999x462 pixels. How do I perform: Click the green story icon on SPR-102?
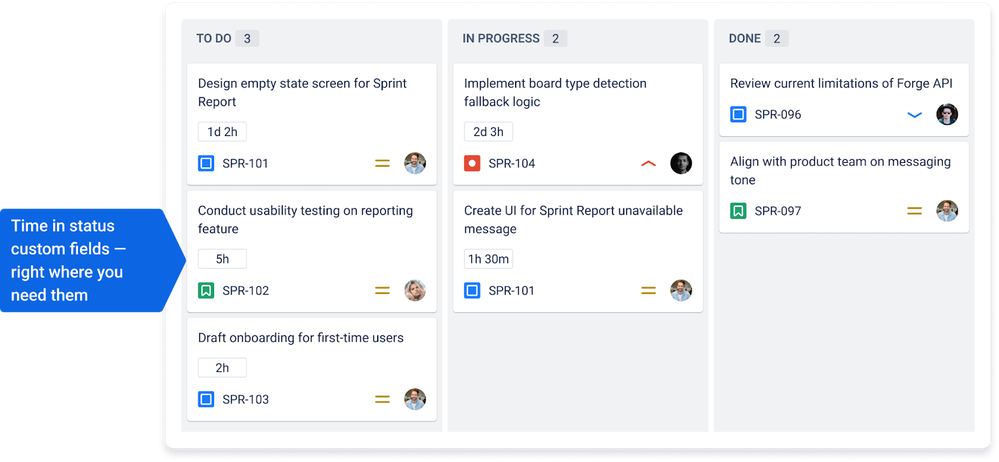click(x=206, y=291)
